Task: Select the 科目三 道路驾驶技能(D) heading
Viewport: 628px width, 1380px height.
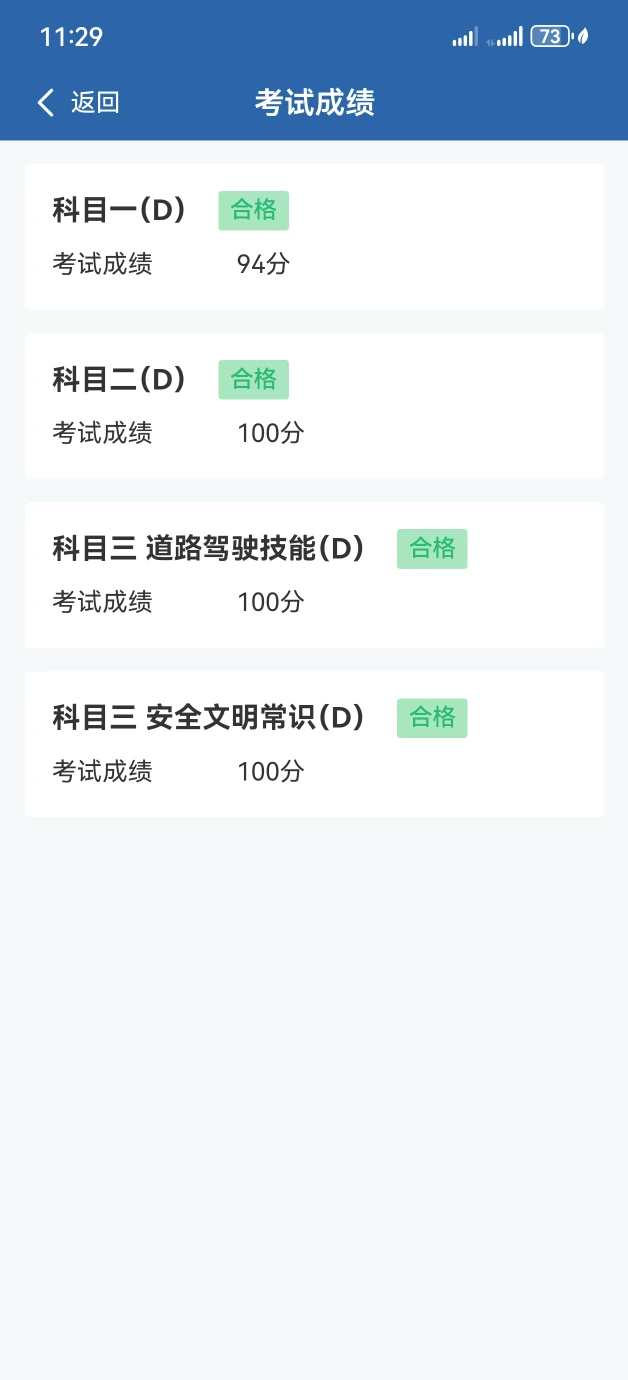Action: (208, 549)
